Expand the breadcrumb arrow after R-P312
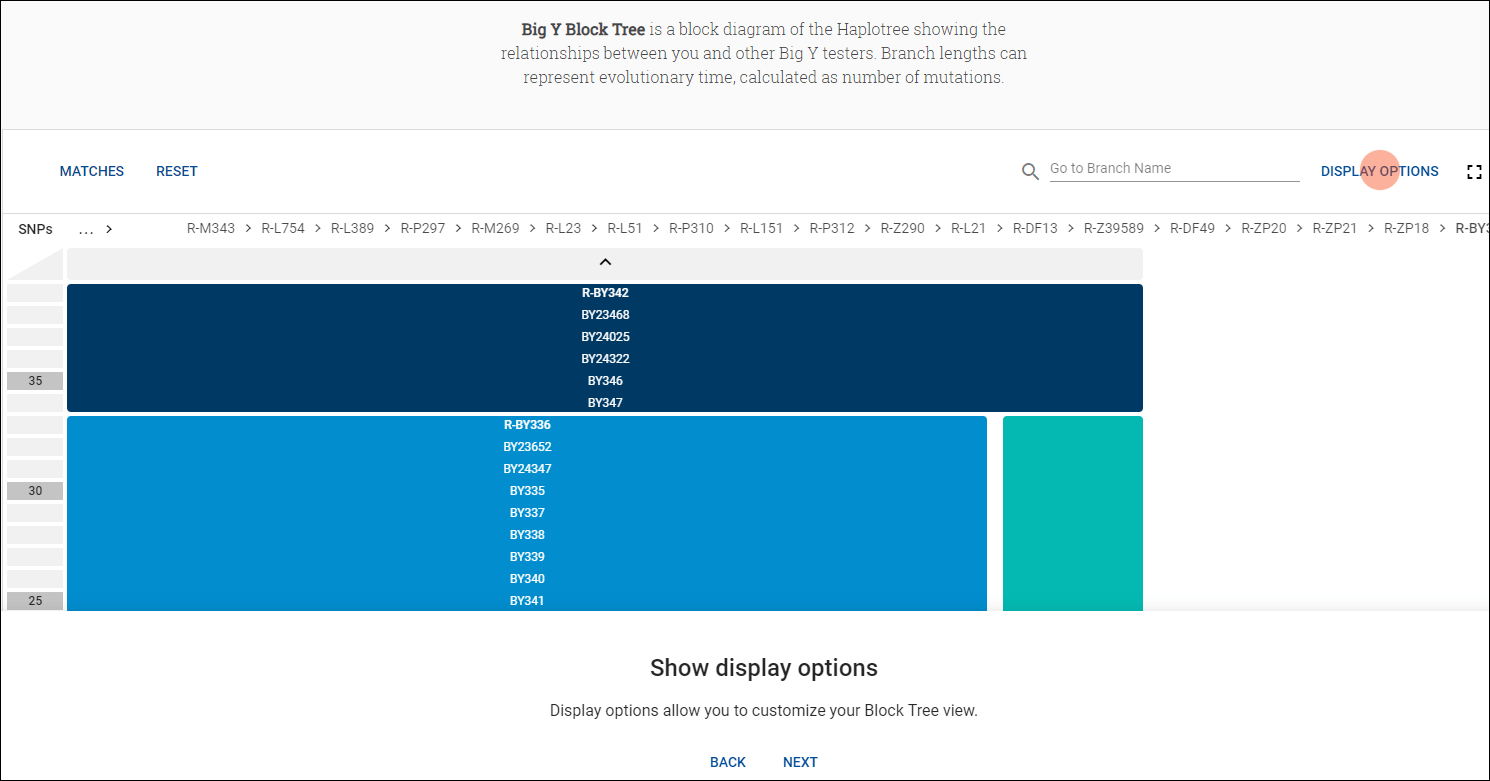Image resolution: width=1490 pixels, height=781 pixels. [865, 228]
